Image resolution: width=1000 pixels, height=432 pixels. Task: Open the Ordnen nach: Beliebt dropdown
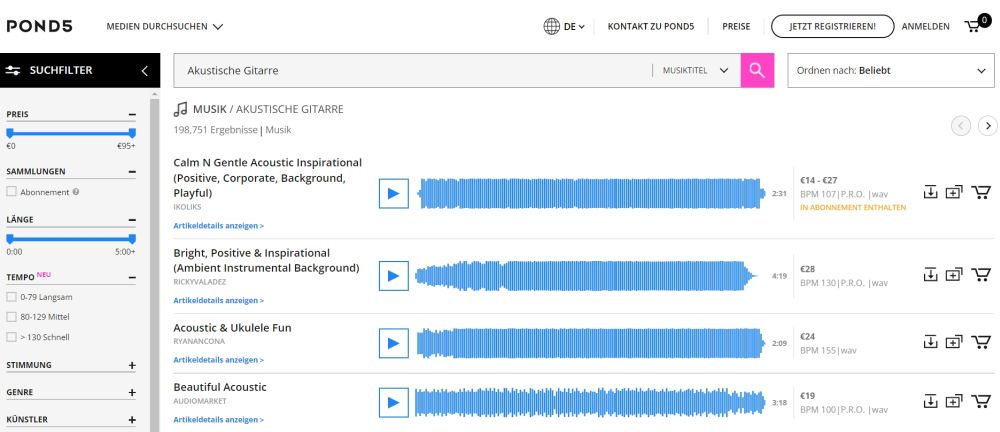[891, 70]
